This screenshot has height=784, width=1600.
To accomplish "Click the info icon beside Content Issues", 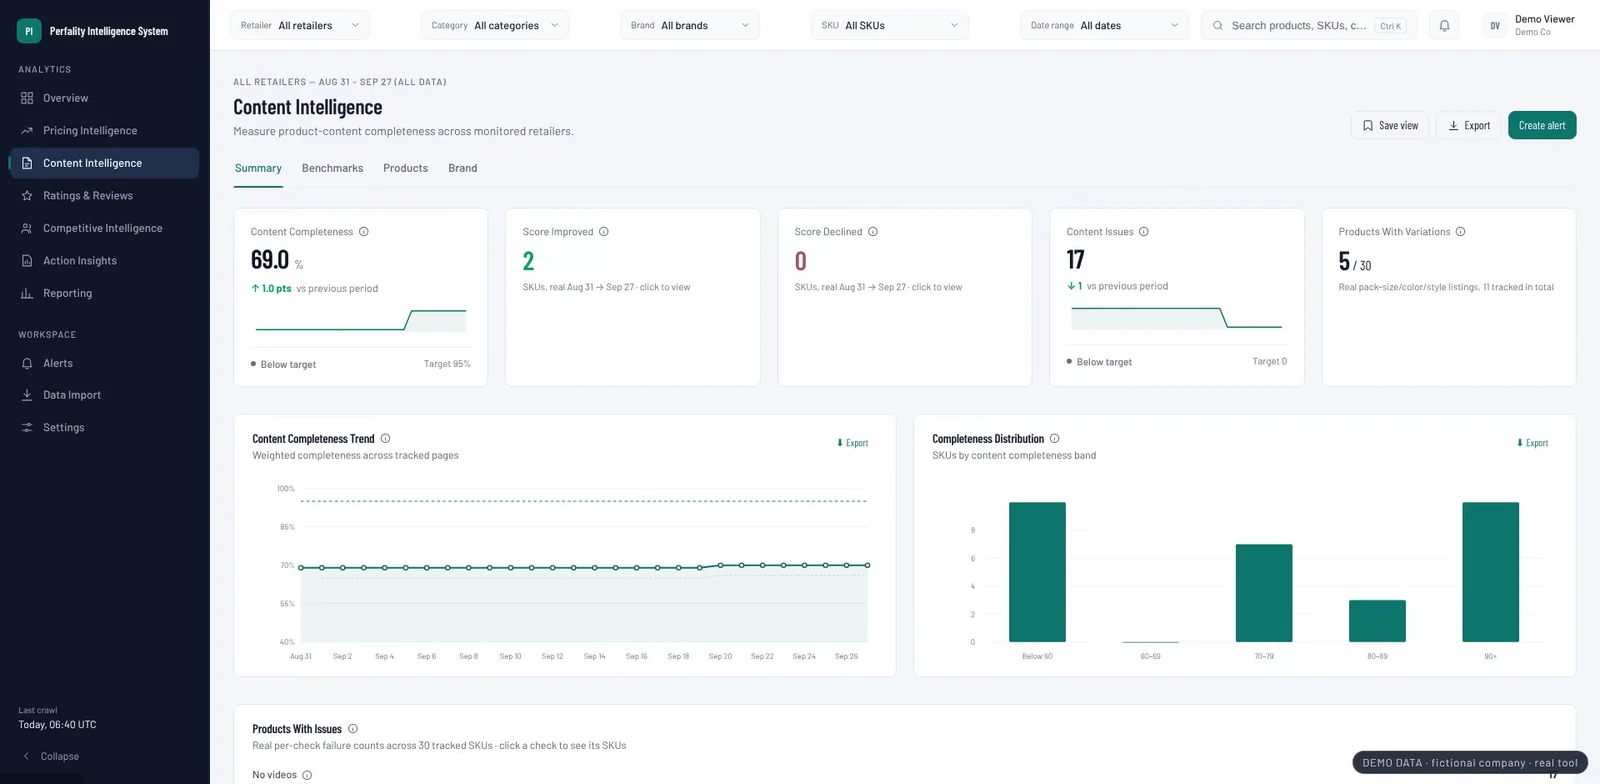I will (x=1144, y=232).
